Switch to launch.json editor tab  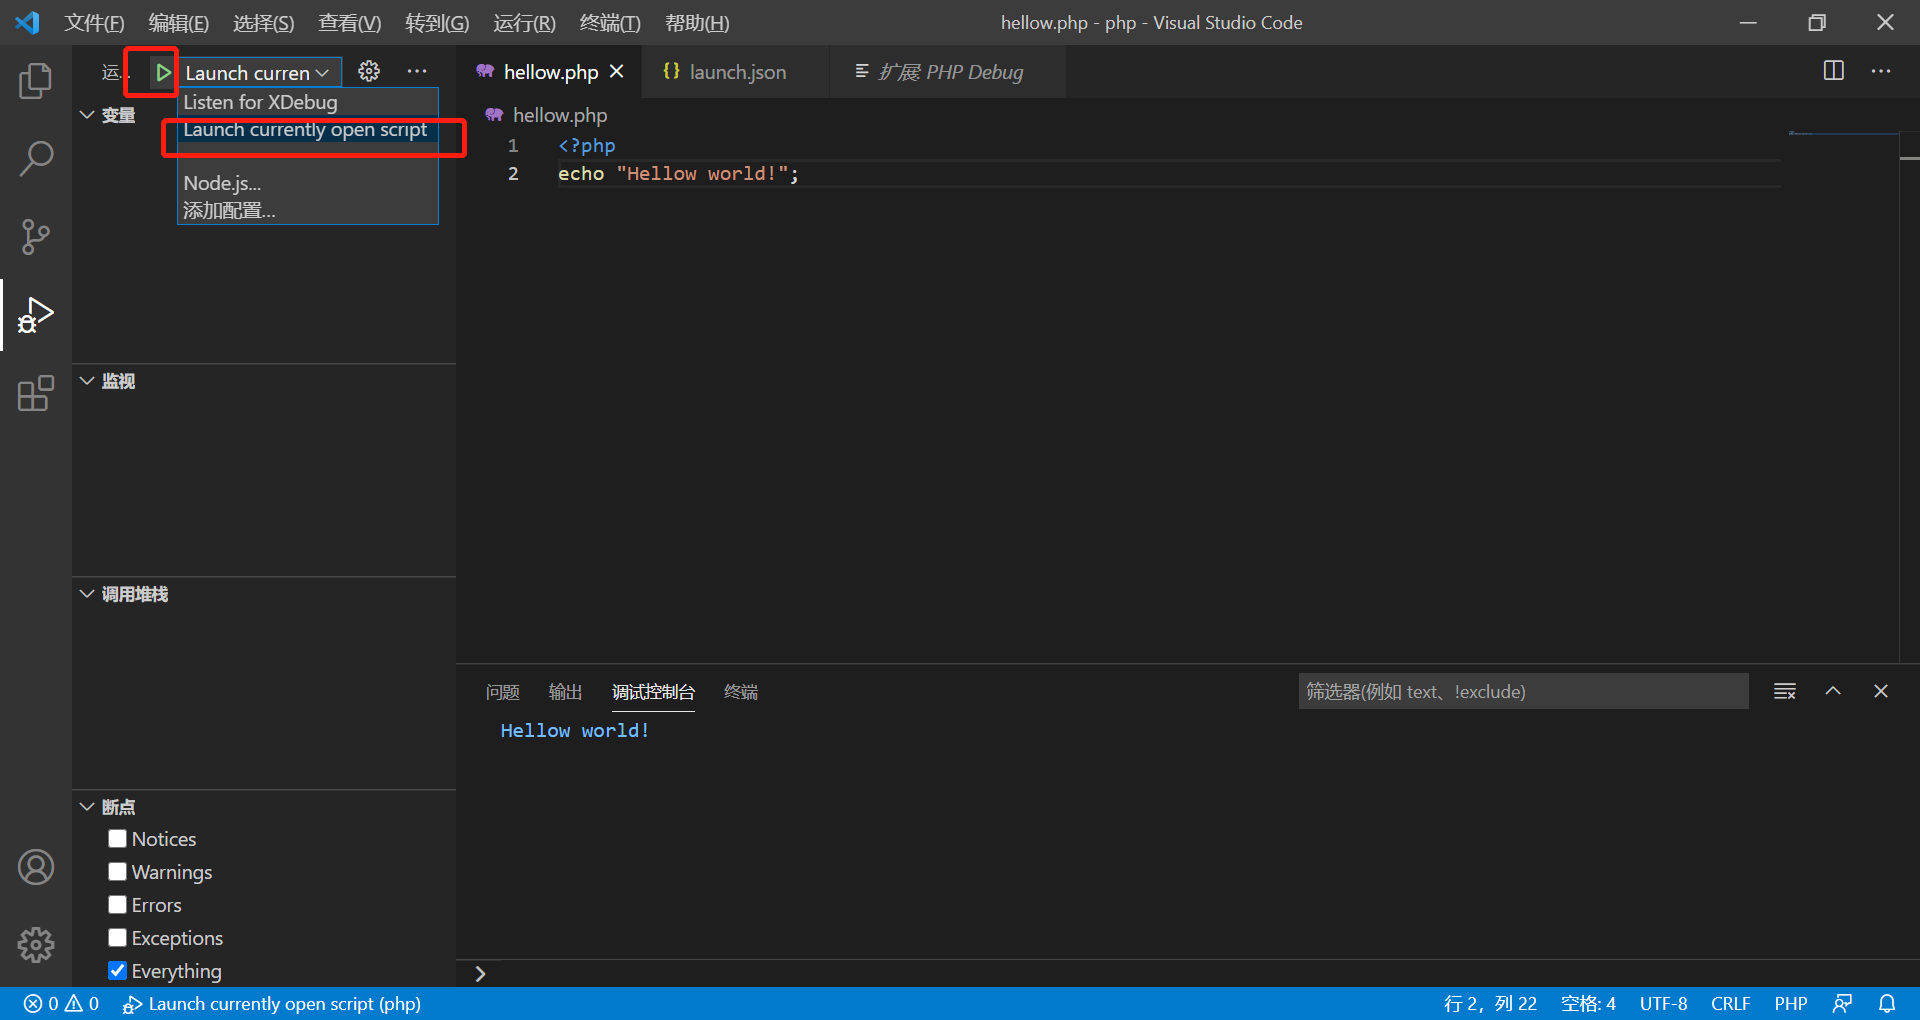pos(735,72)
